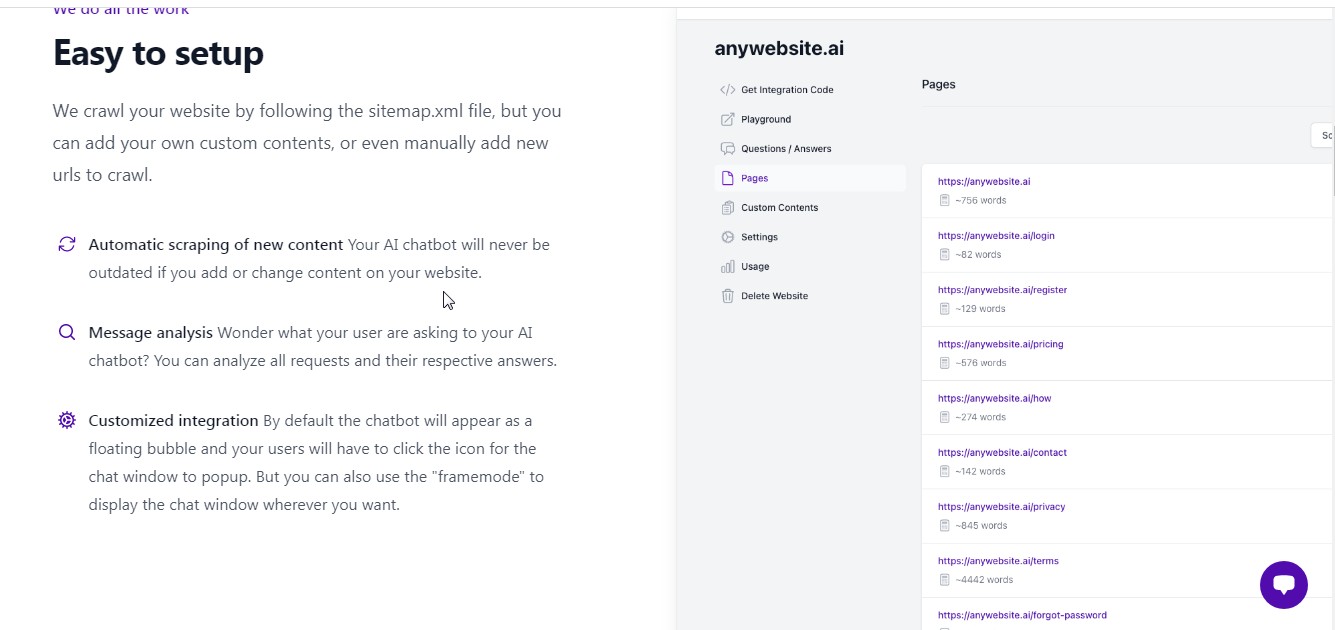Open the https://anywebsite.ai page link
The width and height of the screenshot is (1335, 630).
pos(984,182)
